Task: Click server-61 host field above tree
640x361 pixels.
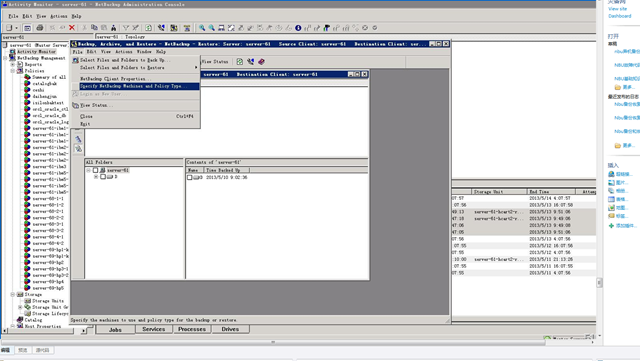Action: click(47, 37)
